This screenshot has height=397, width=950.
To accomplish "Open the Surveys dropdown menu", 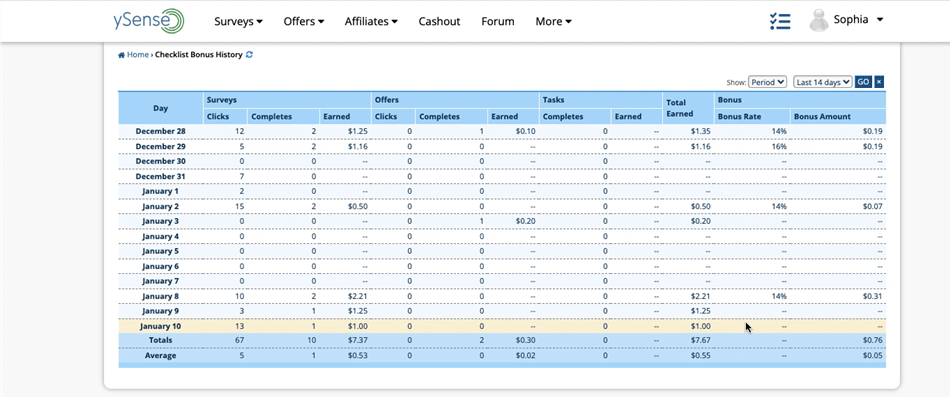I will [x=238, y=21].
